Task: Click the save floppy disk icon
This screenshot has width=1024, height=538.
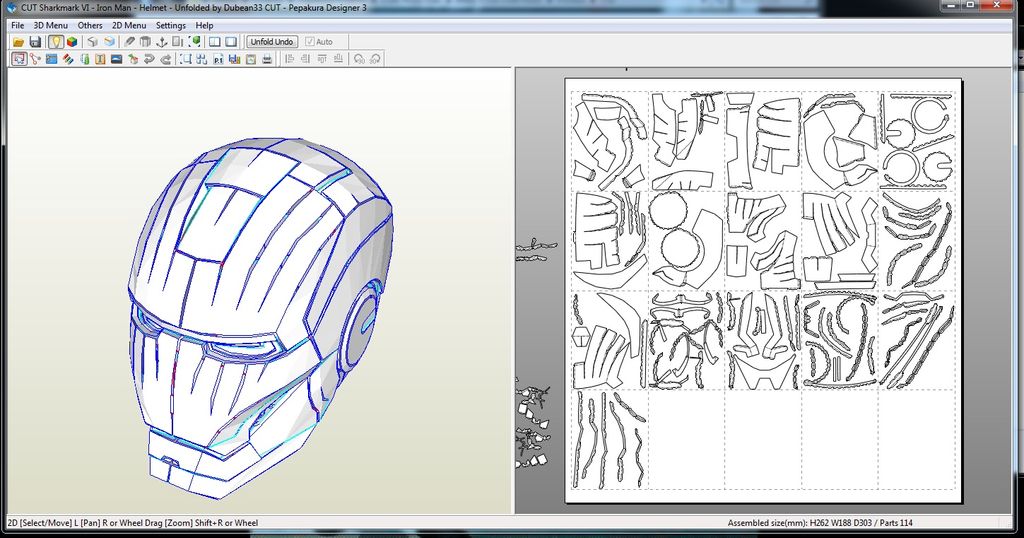Action: 35,42
